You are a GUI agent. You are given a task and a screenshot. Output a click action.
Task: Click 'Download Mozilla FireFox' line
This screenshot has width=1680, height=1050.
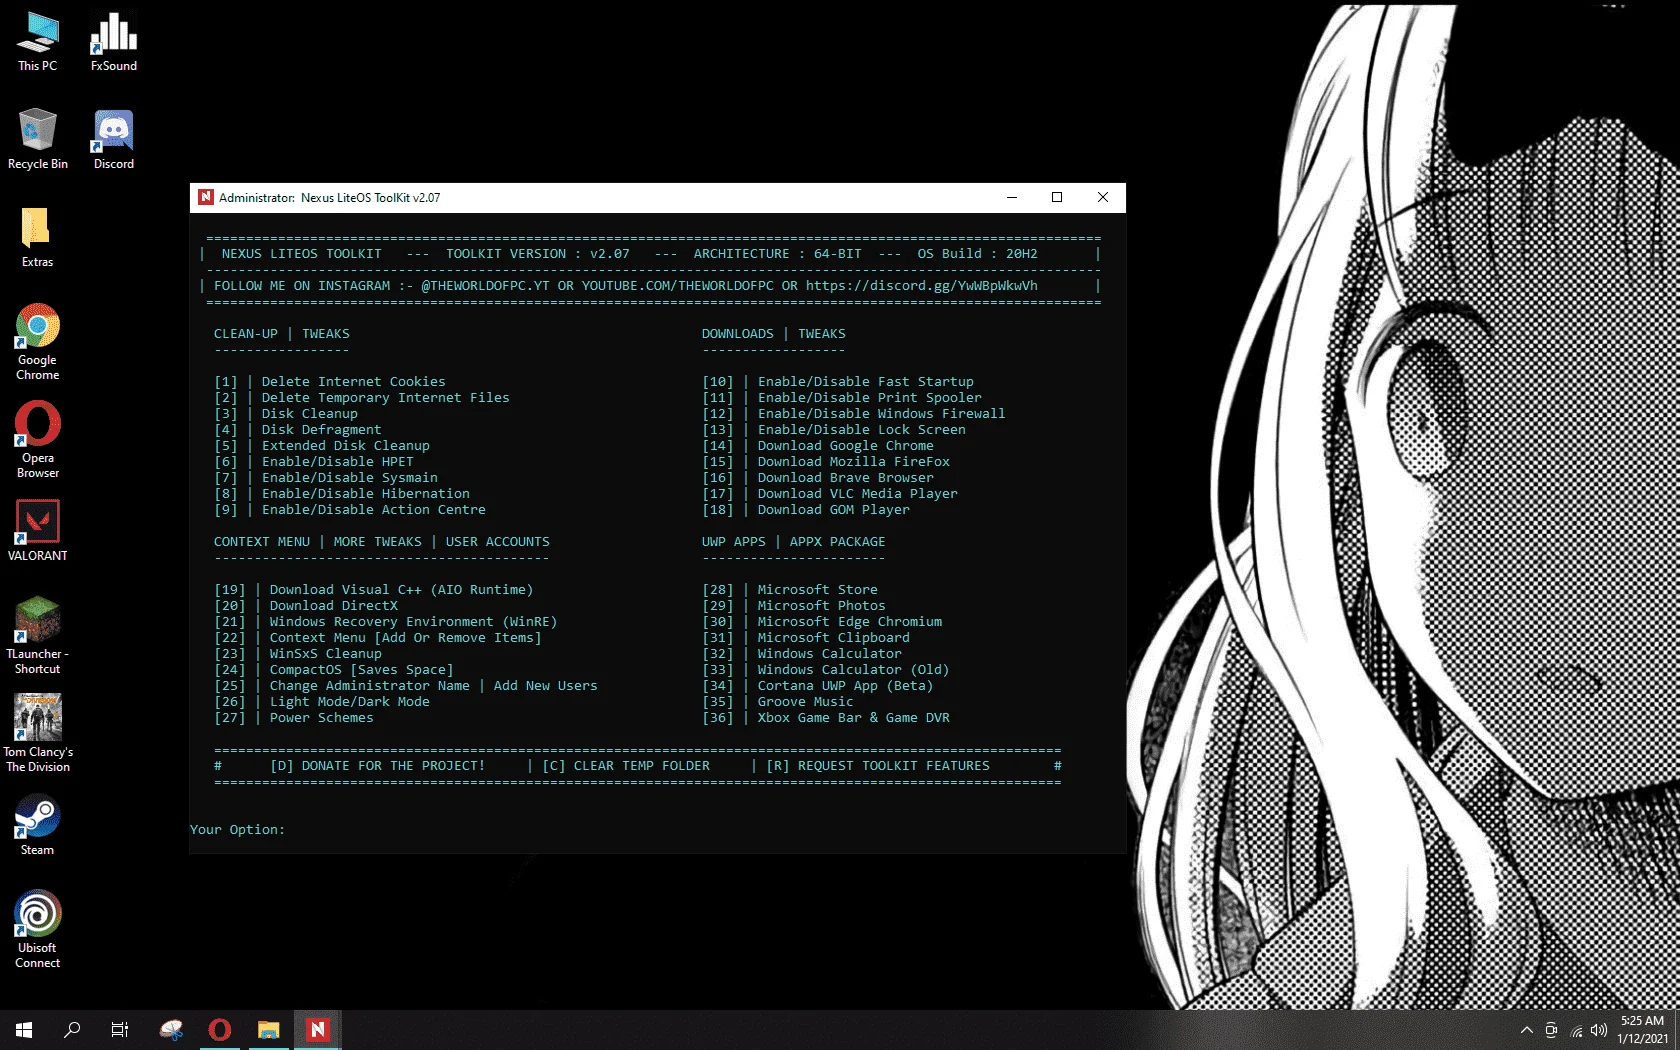tap(853, 462)
